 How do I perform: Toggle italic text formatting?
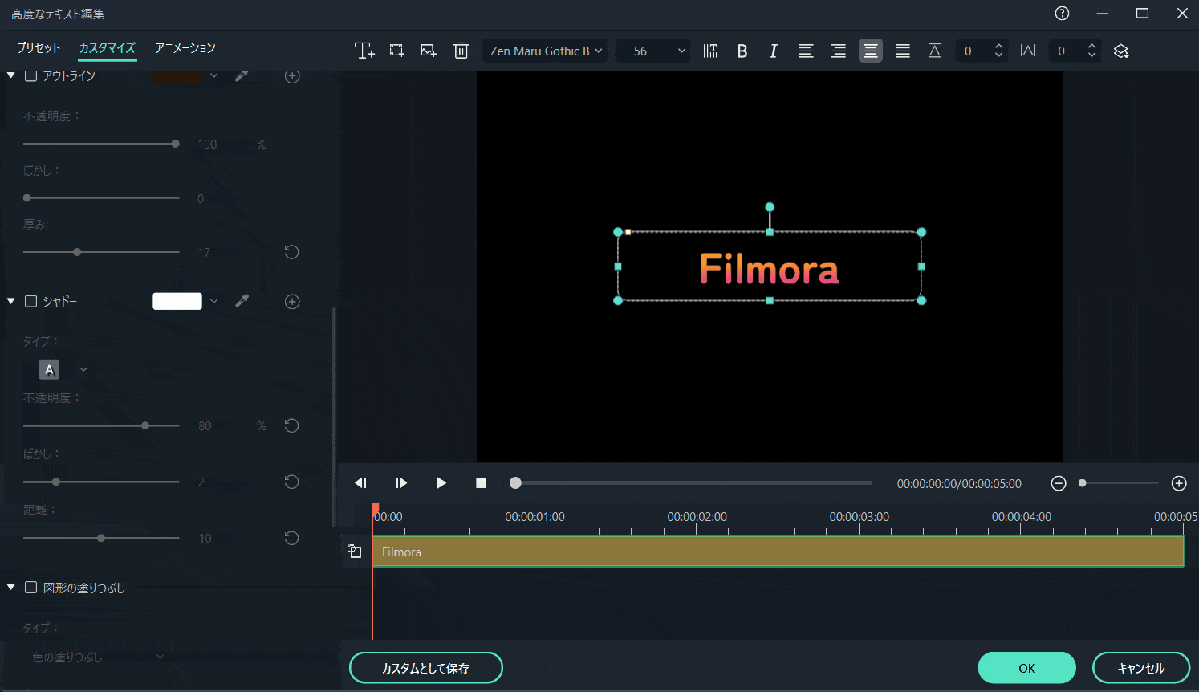pos(773,51)
